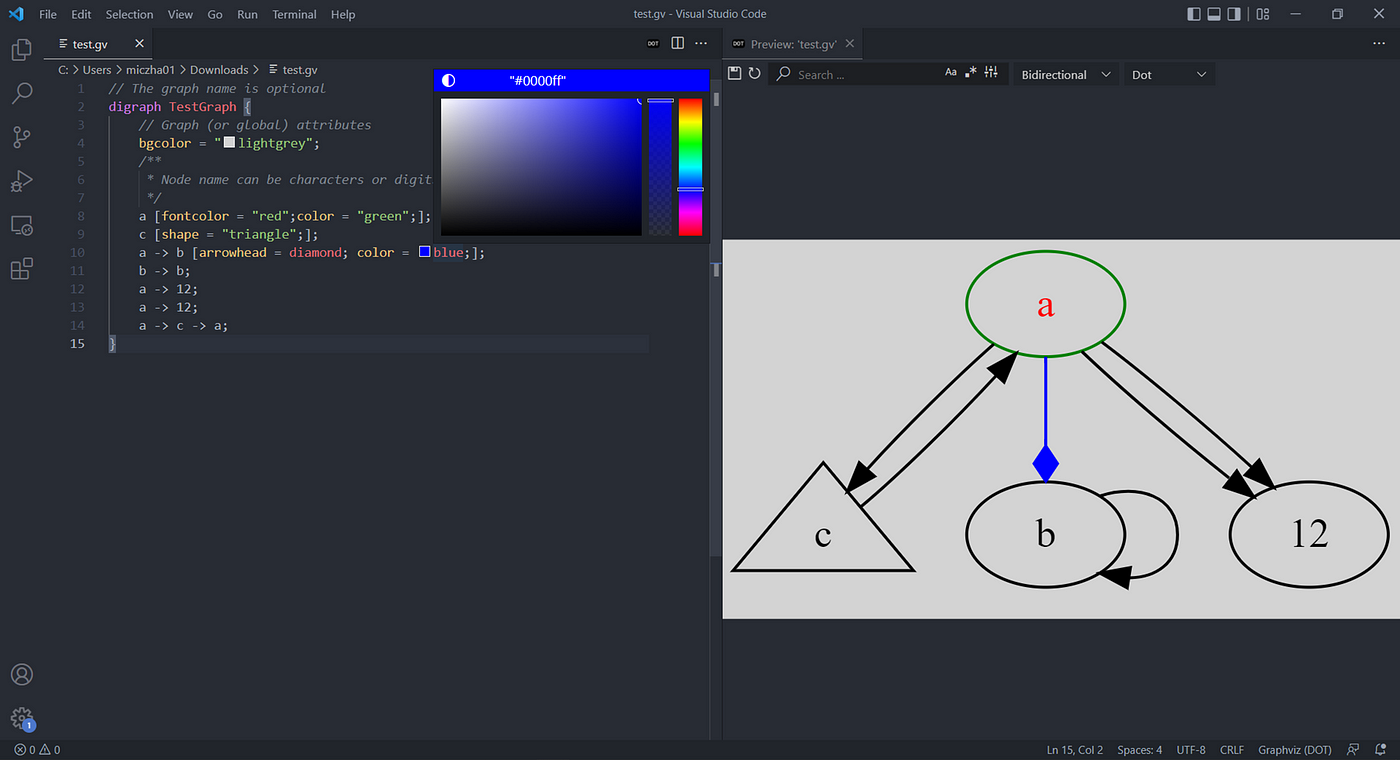Customize layout icon in title bar
This screenshot has width=1400, height=760.
tap(1263, 14)
